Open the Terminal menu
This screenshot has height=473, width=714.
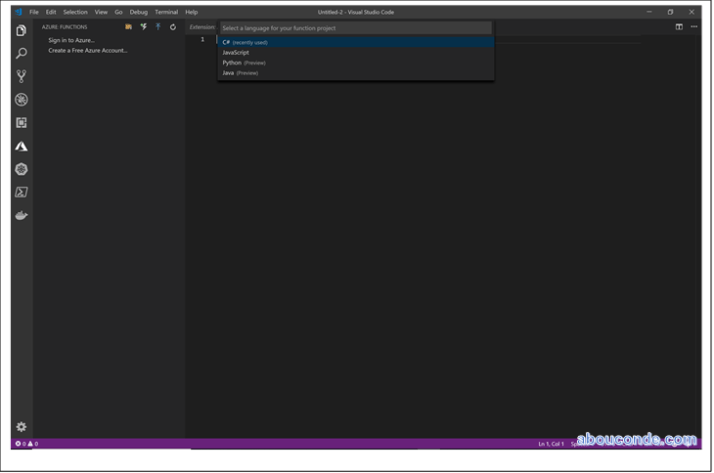point(166,12)
